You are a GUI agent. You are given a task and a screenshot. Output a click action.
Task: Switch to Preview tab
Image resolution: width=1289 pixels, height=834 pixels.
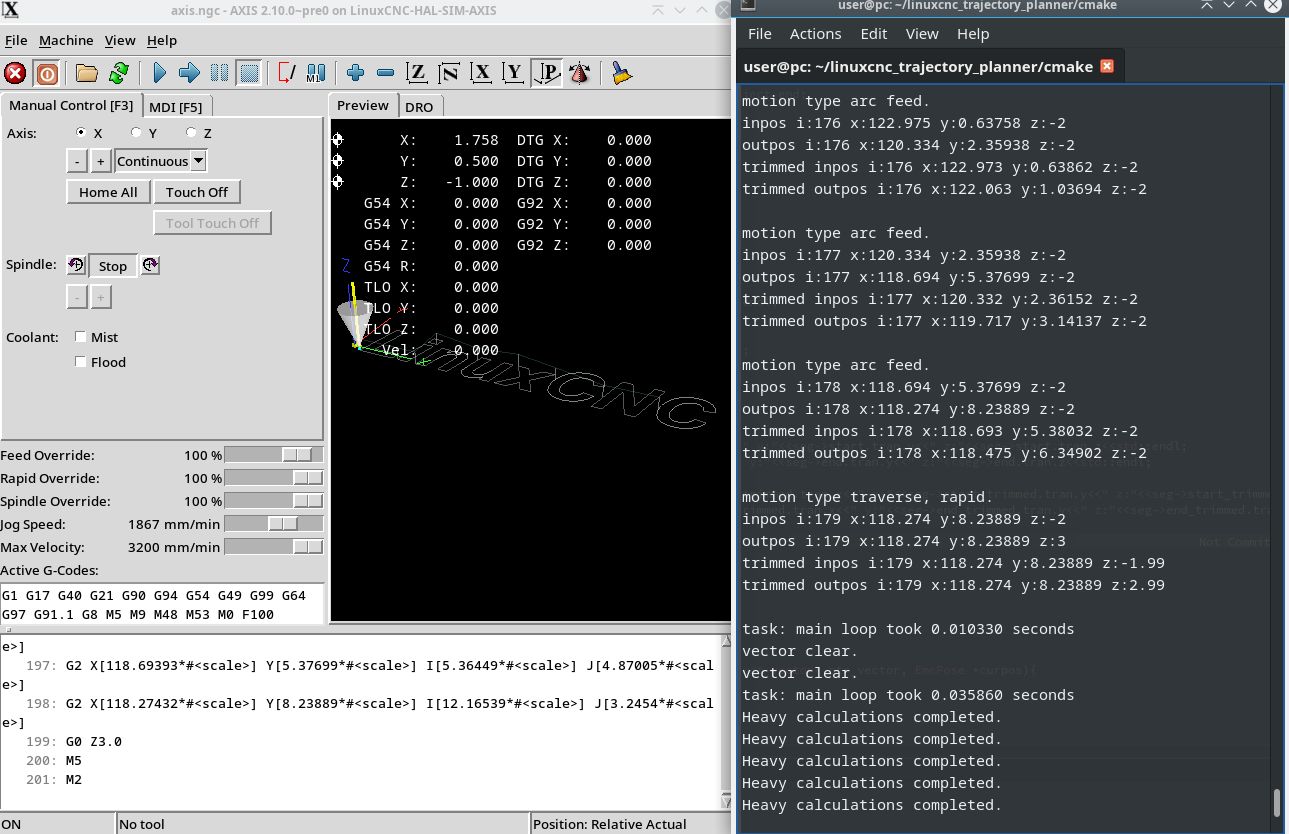tap(363, 105)
